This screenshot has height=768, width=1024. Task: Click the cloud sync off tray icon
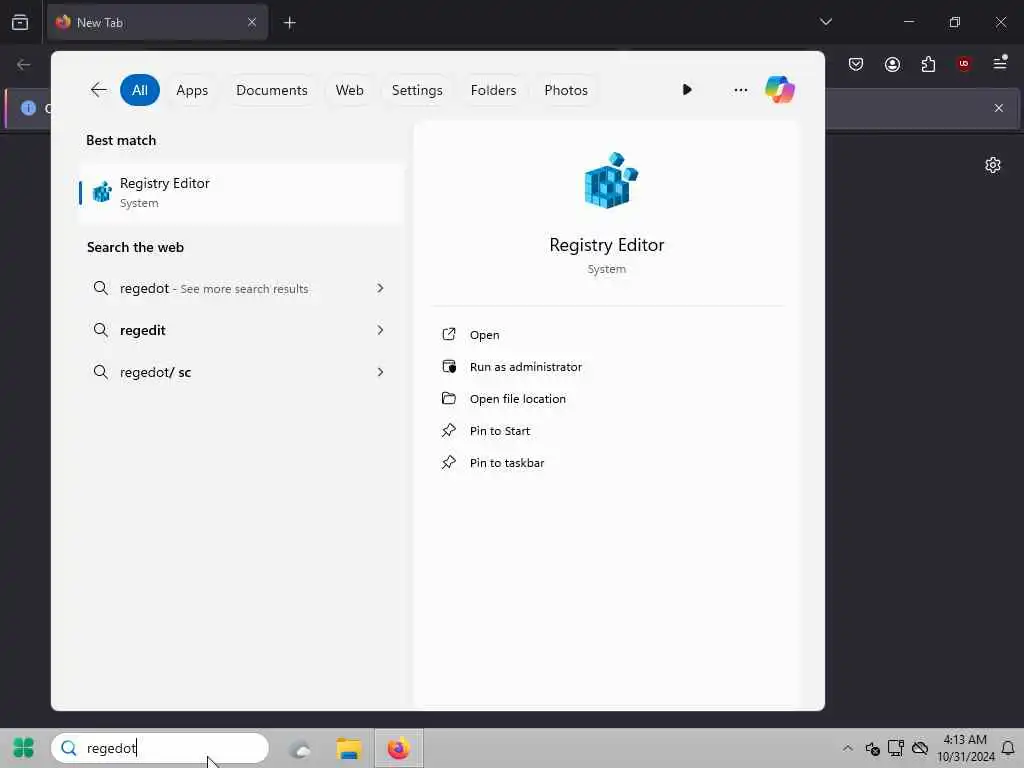click(920, 748)
